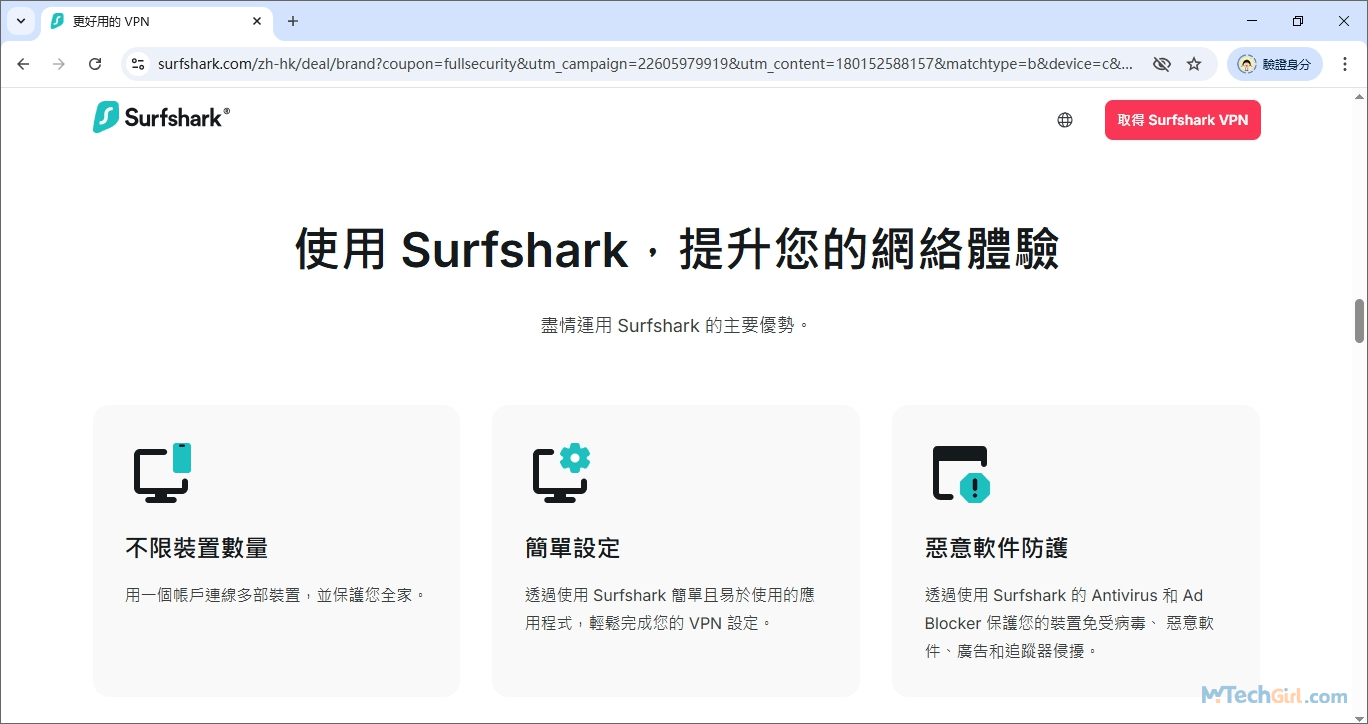The height and width of the screenshot is (724, 1368).
Task: Click the page vertical scrollbar thumb
Action: pyautogui.click(x=1359, y=320)
